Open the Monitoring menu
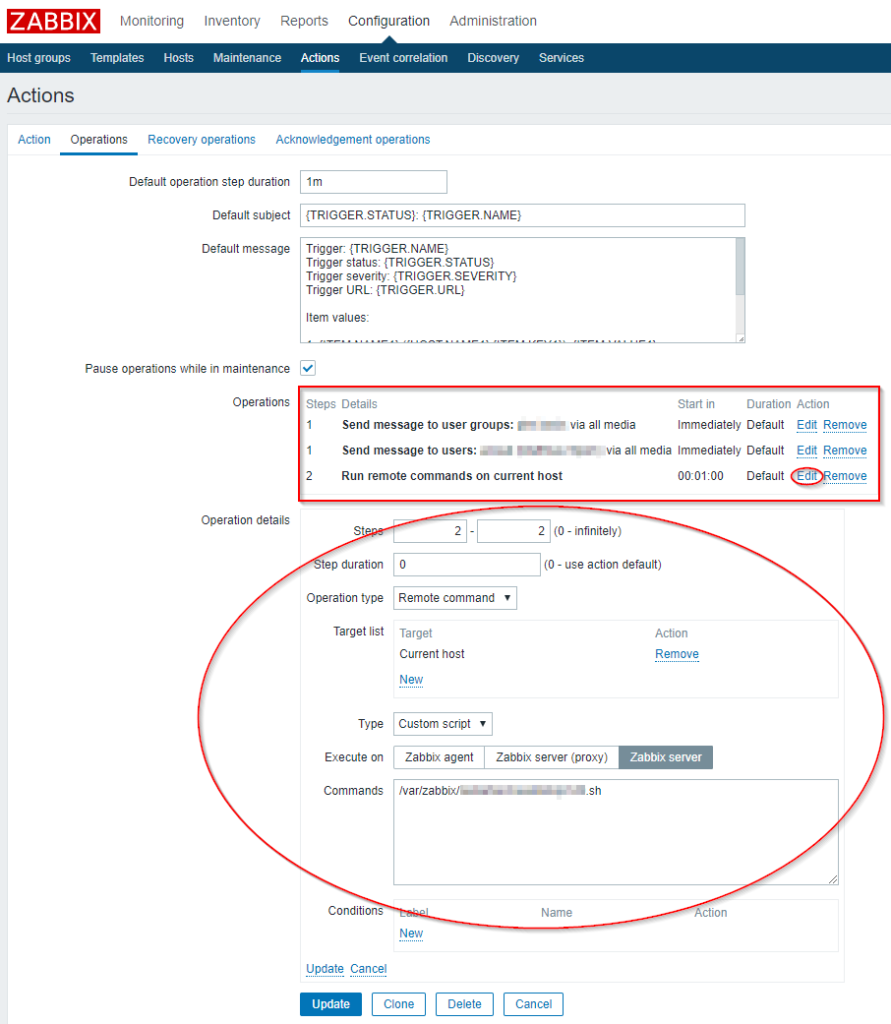Screen dimensions: 891x1024 [151, 21]
